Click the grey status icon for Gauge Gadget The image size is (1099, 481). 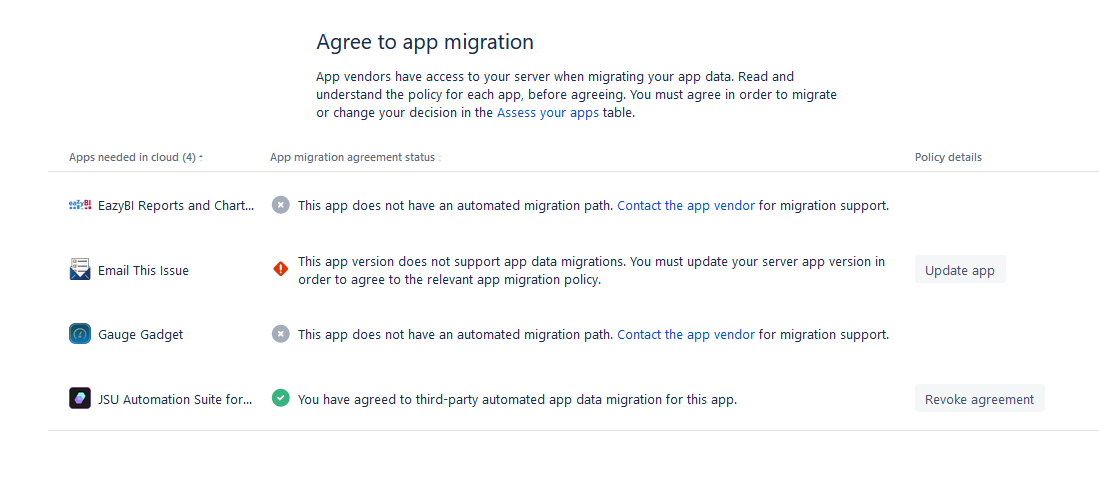tap(281, 335)
